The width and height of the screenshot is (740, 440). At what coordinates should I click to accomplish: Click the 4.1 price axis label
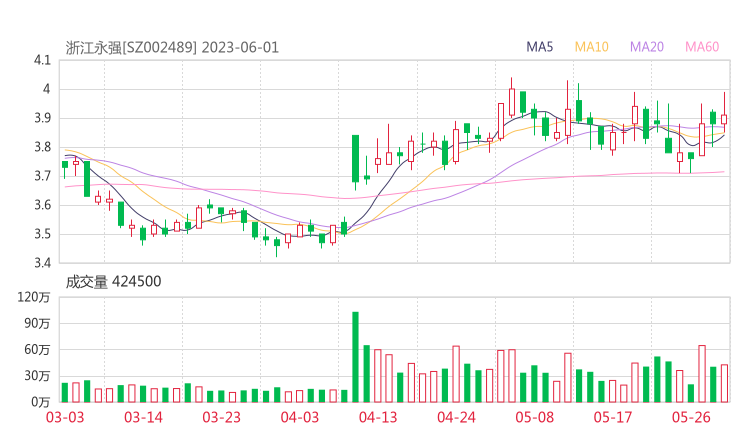pos(42,60)
